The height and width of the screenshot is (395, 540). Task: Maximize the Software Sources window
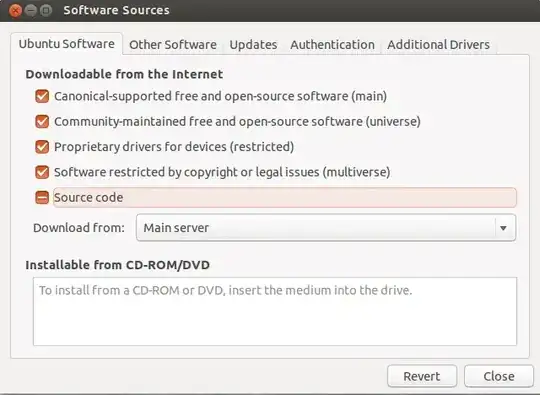(46, 11)
